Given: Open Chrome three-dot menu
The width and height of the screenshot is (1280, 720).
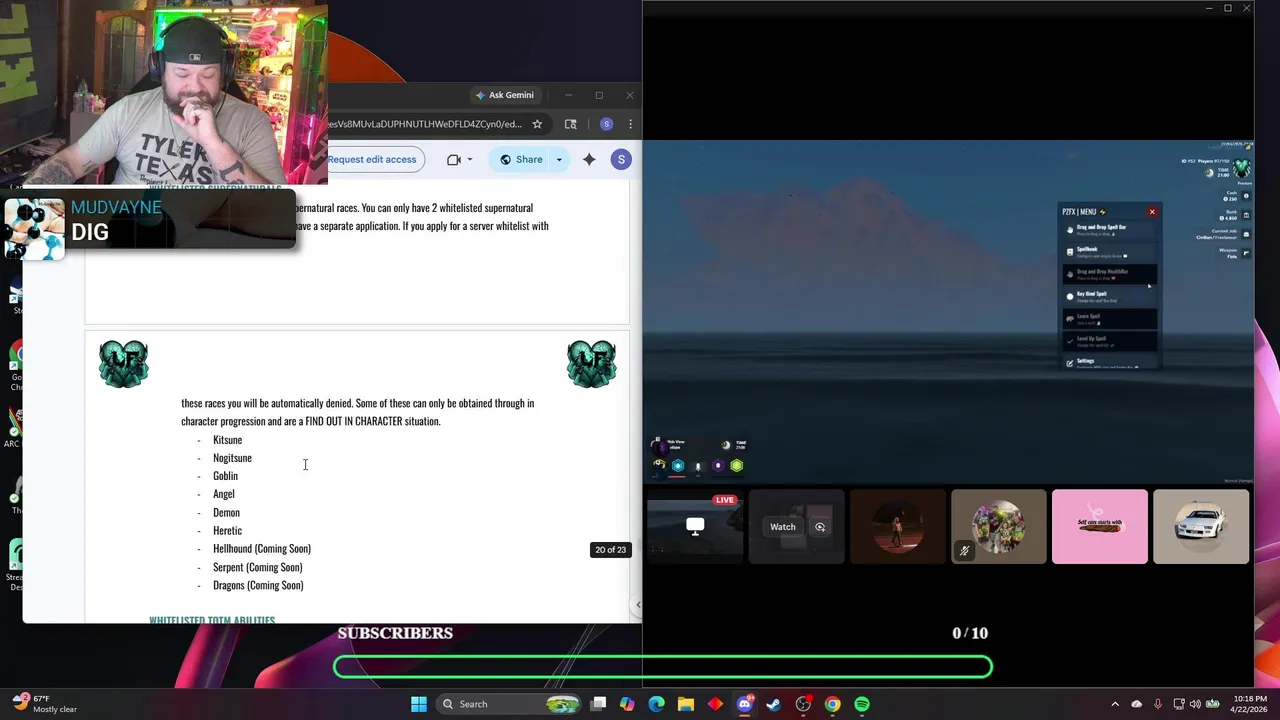Looking at the screenshot, I should (630, 124).
